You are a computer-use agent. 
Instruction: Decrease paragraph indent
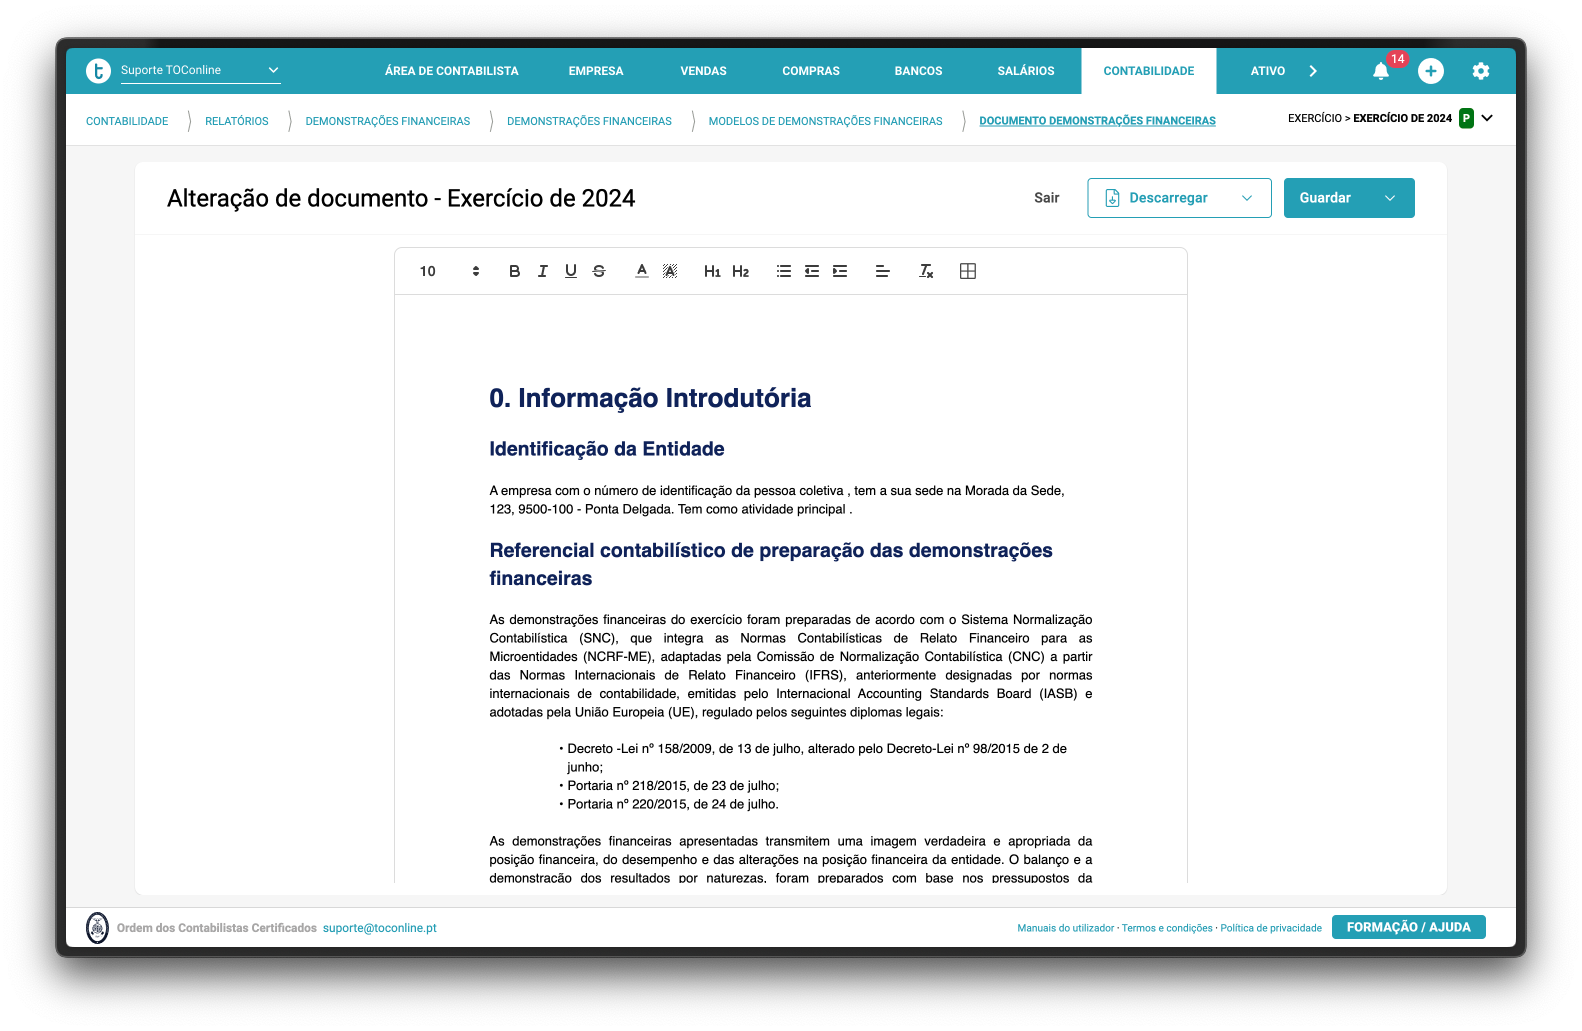point(812,271)
